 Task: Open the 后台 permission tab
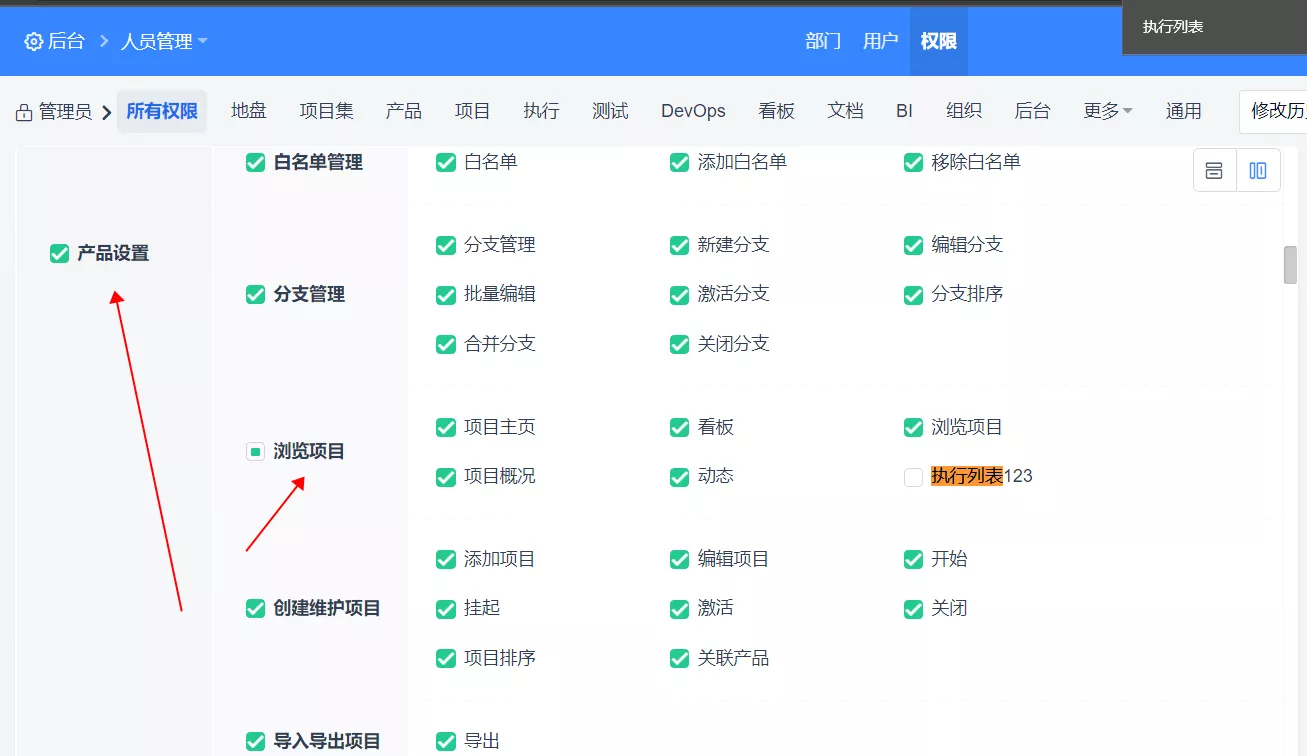pos(1032,111)
